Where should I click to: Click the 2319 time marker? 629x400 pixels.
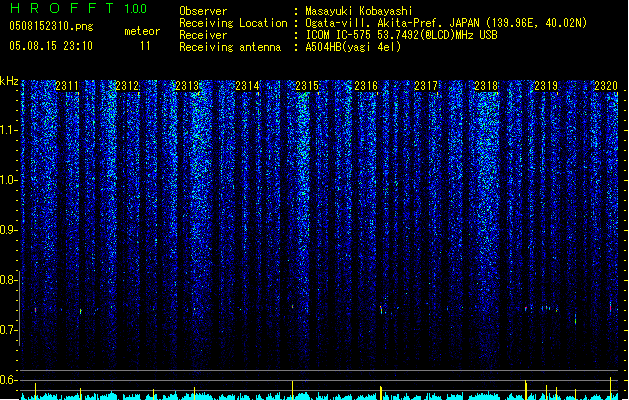(546, 86)
